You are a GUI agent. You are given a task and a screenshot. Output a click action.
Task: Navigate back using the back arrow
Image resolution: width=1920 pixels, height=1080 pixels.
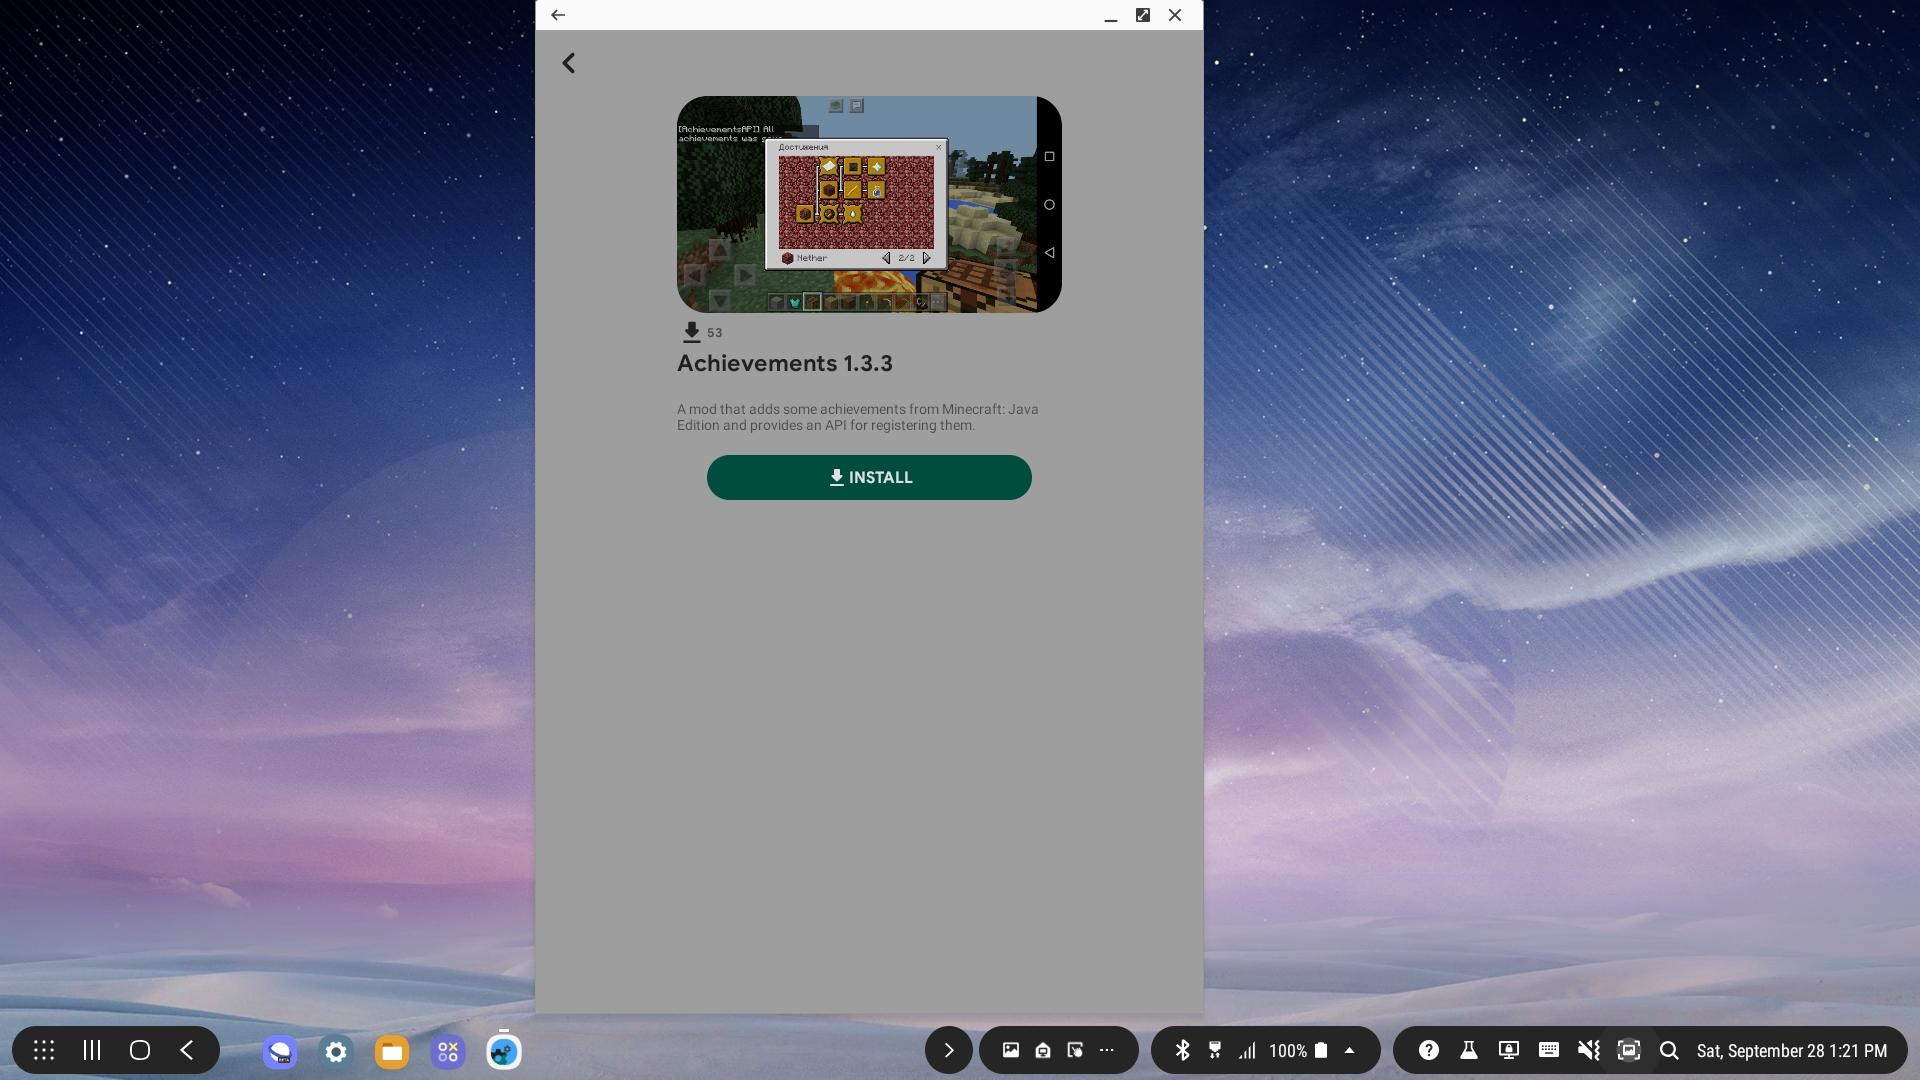tap(568, 62)
